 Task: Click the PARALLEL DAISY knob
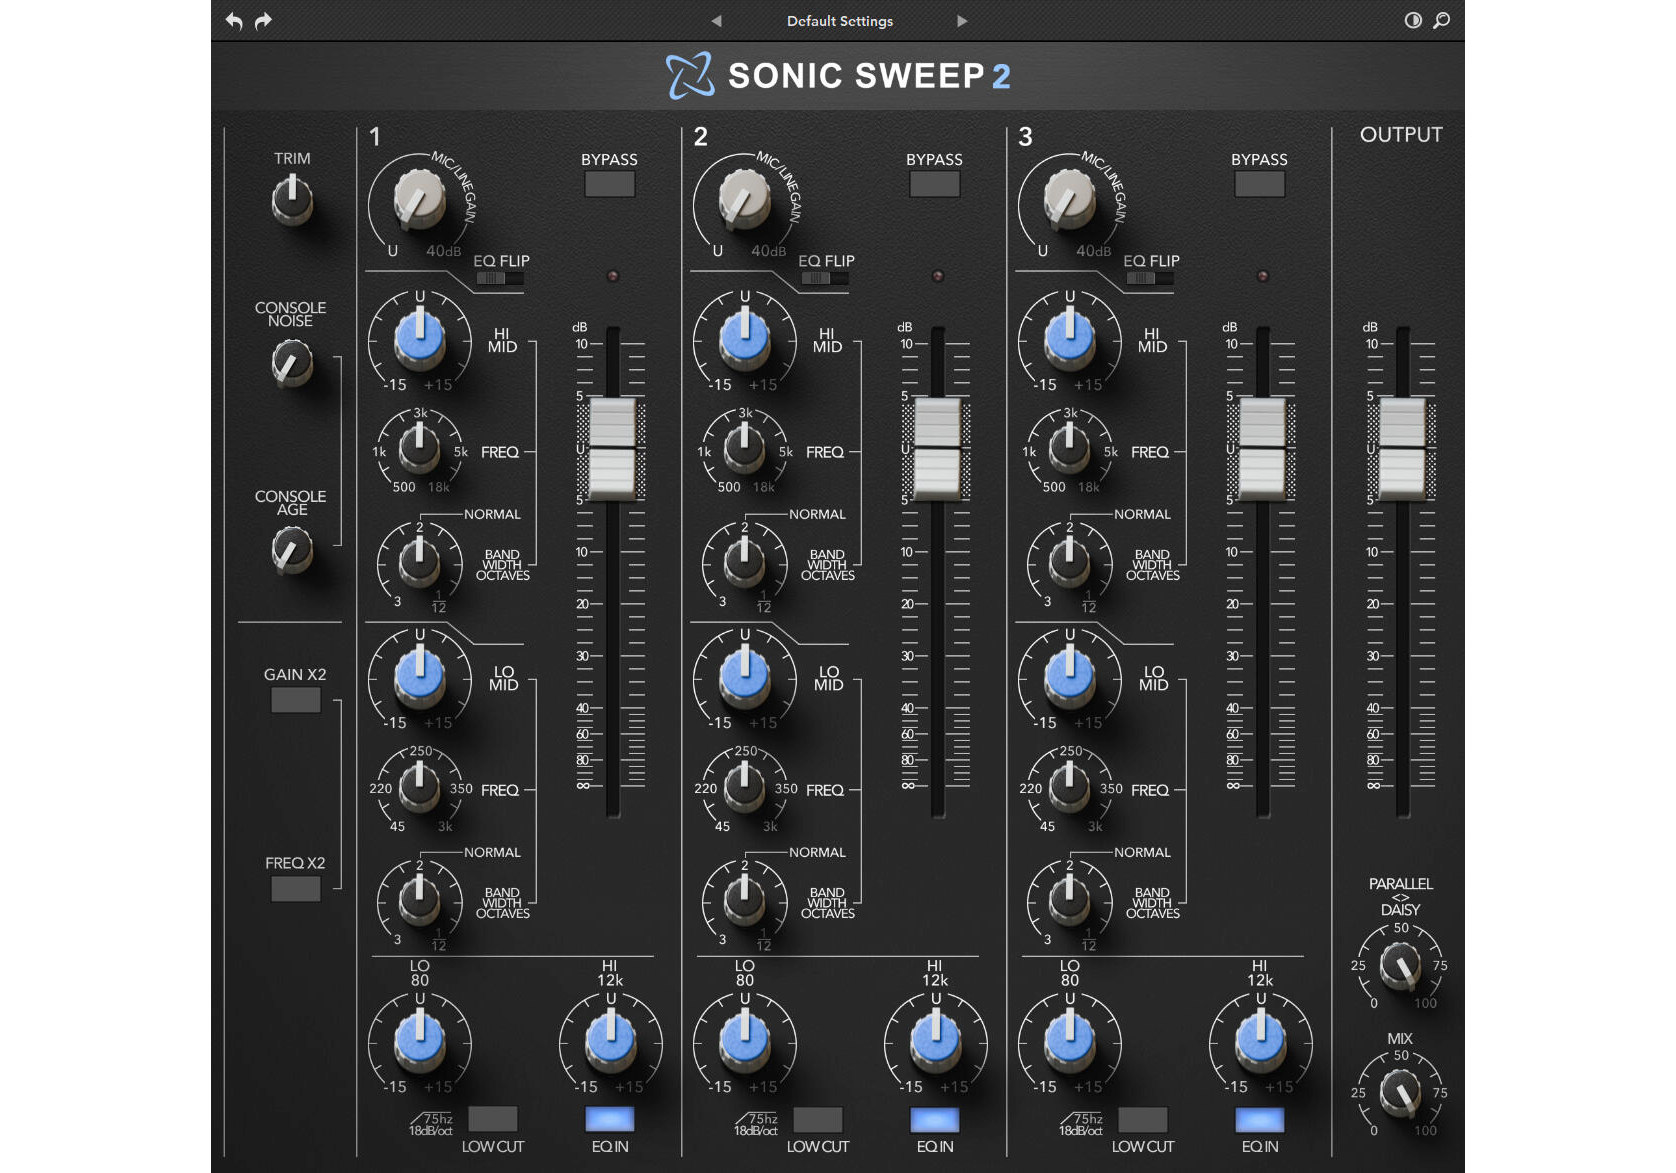(1400, 966)
